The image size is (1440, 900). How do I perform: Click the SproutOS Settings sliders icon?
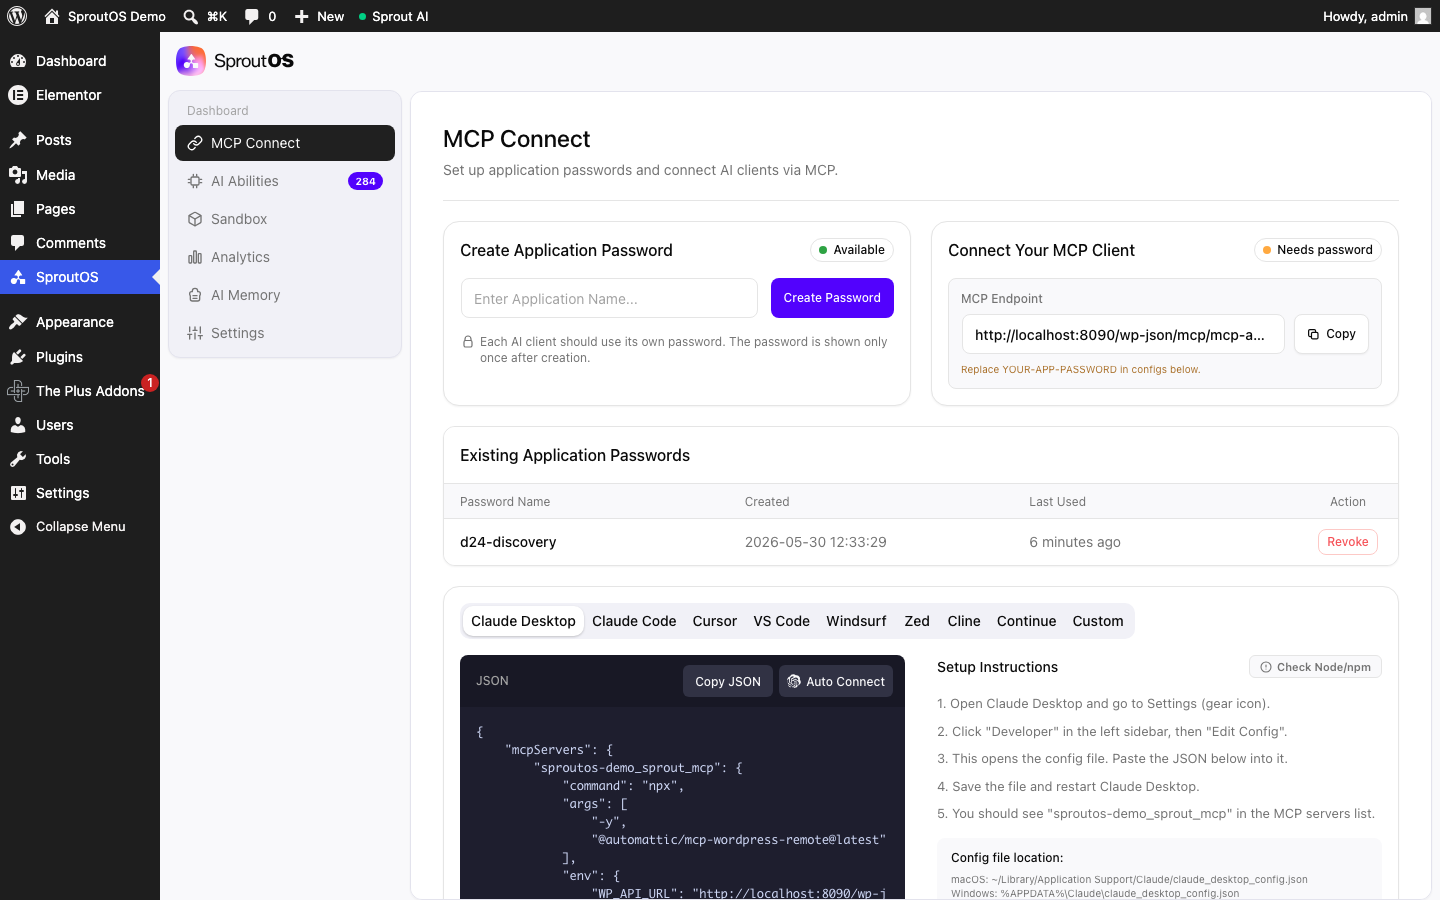tap(195, 333)
